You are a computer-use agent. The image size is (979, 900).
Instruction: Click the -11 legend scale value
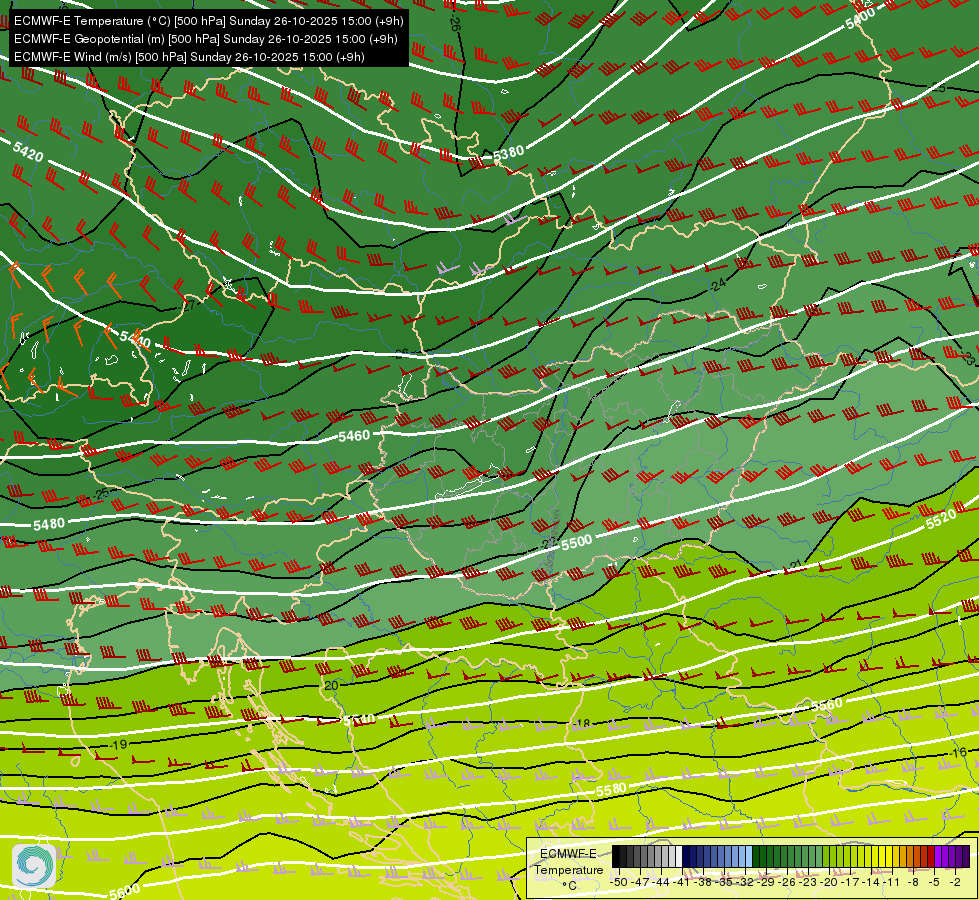892,882
